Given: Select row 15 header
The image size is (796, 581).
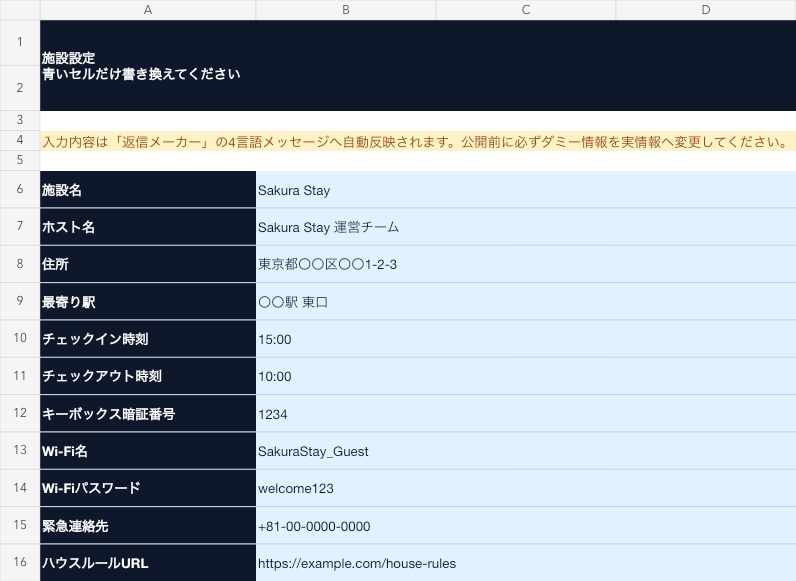Looking at the screenshot, I should [20, 525].
